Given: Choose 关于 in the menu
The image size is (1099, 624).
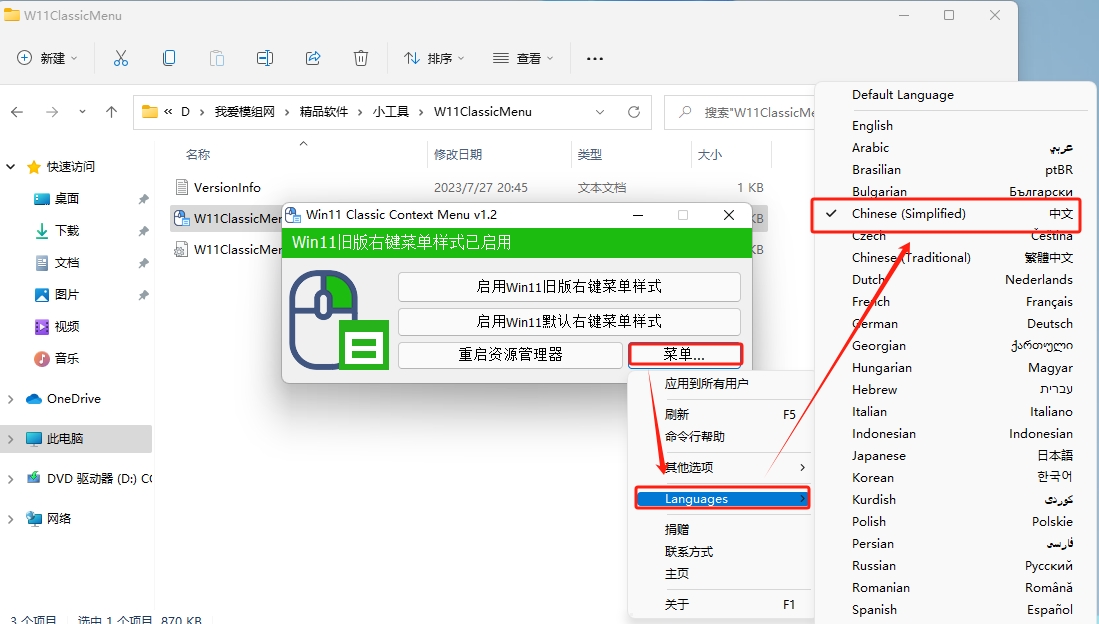Looking at the screenshot, I should click(721, 604).
